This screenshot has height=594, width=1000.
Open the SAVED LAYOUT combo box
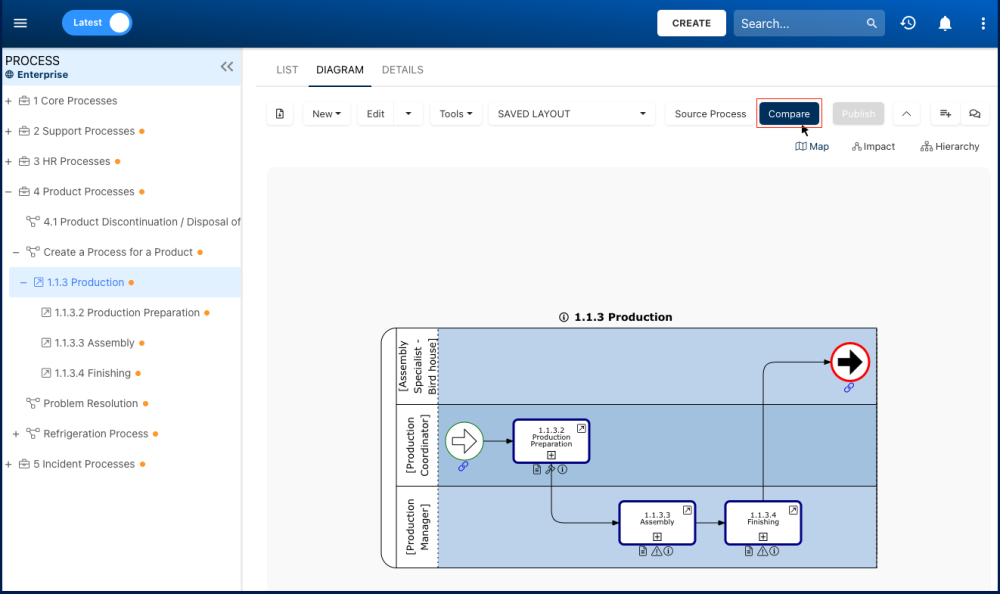[572, 114]
